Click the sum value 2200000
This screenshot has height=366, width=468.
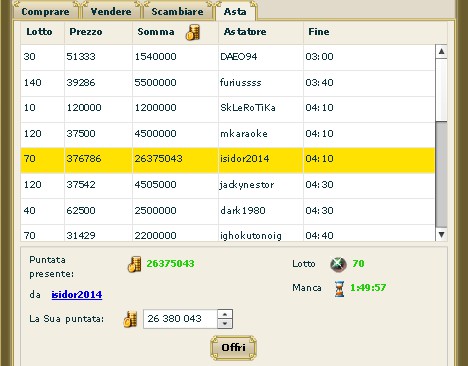[155, 236]
